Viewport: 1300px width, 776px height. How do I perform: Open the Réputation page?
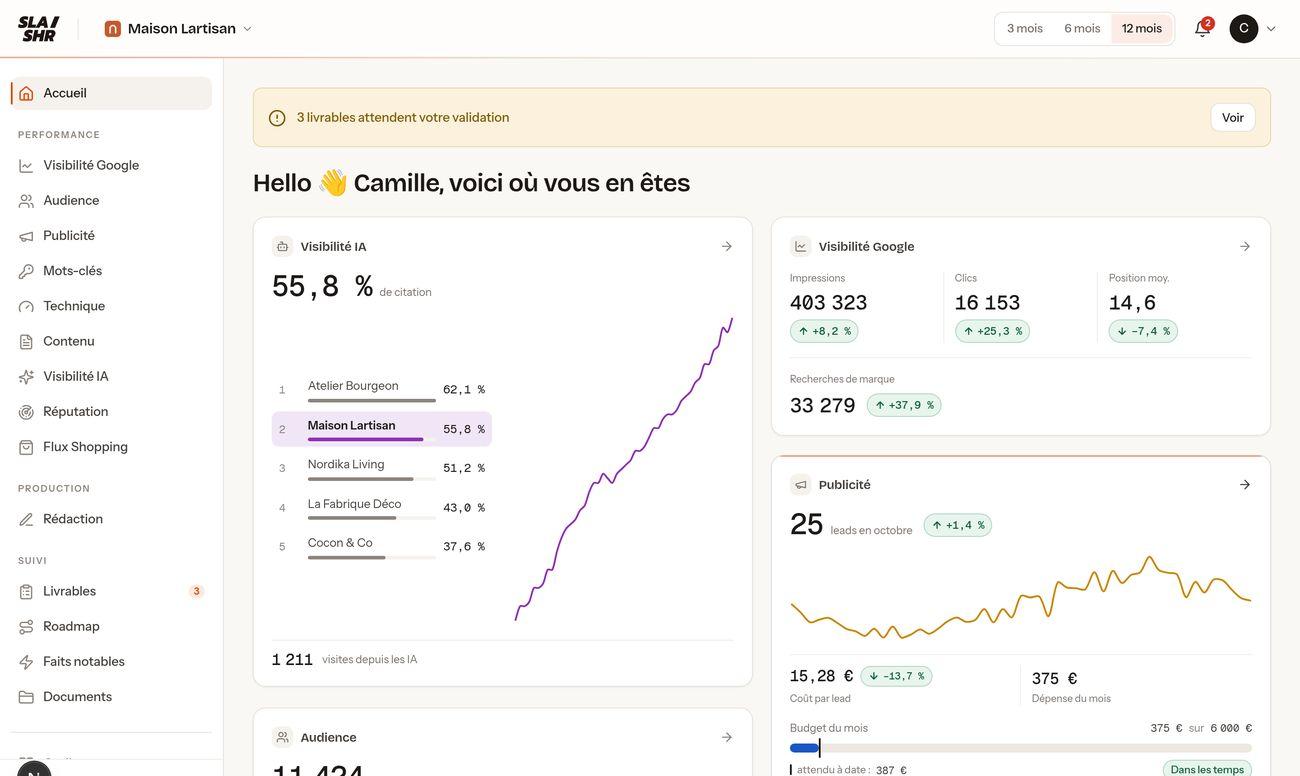tap(111, 412)
